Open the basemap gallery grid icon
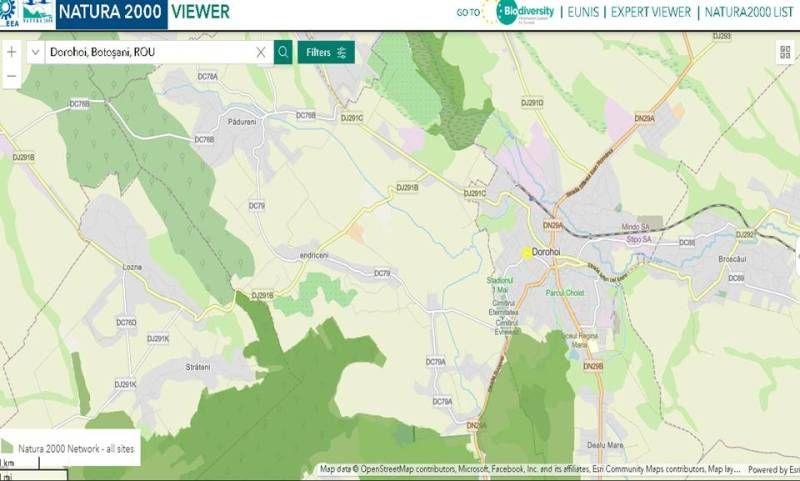This screenshot has height=481, width=800. 787,52
